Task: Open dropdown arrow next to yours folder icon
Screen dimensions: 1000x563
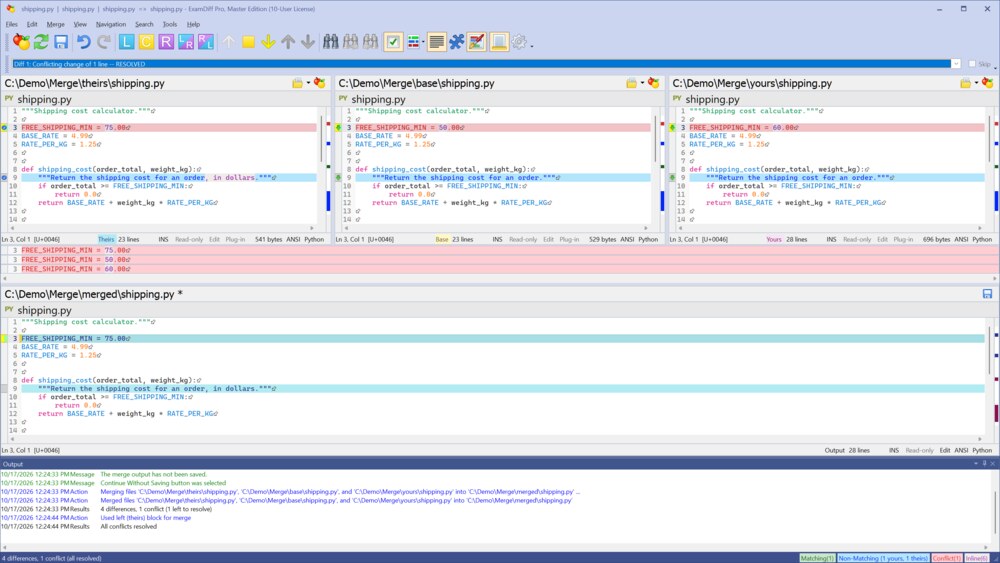Action: click(x=976, y=83)
